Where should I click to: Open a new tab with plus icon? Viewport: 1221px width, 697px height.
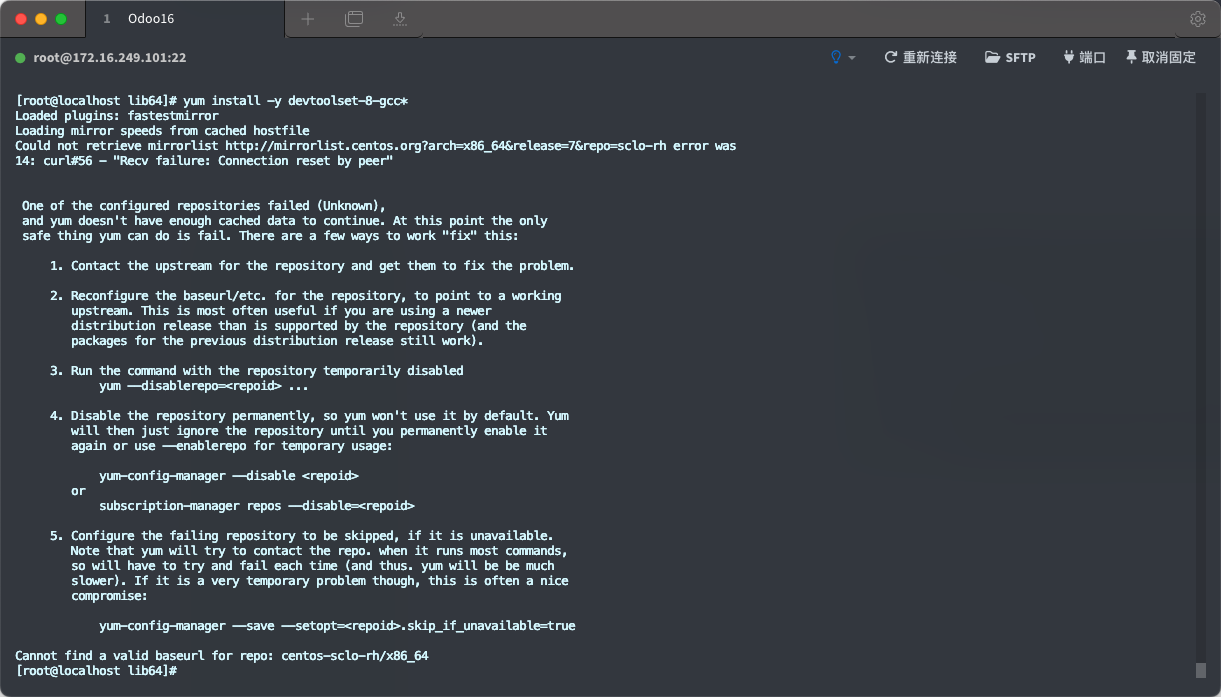click(x=308, y=19)
